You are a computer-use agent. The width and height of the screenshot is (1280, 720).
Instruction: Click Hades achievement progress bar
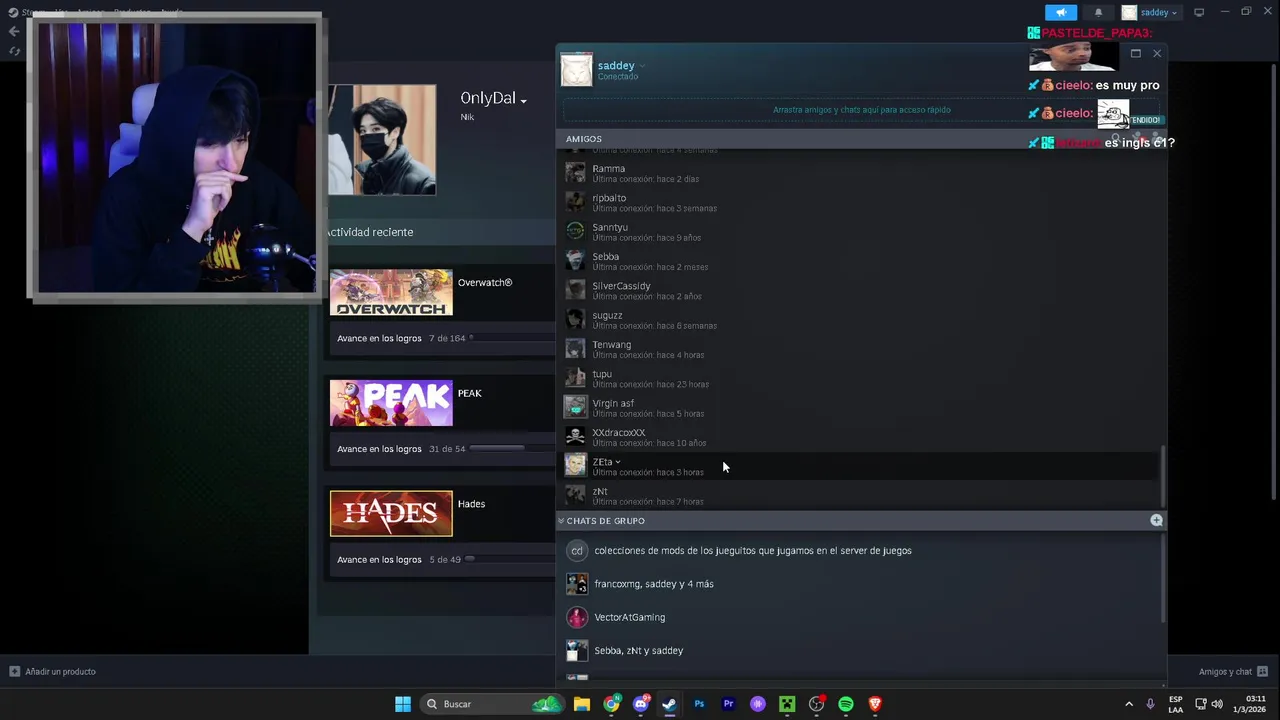coord(510,559)
